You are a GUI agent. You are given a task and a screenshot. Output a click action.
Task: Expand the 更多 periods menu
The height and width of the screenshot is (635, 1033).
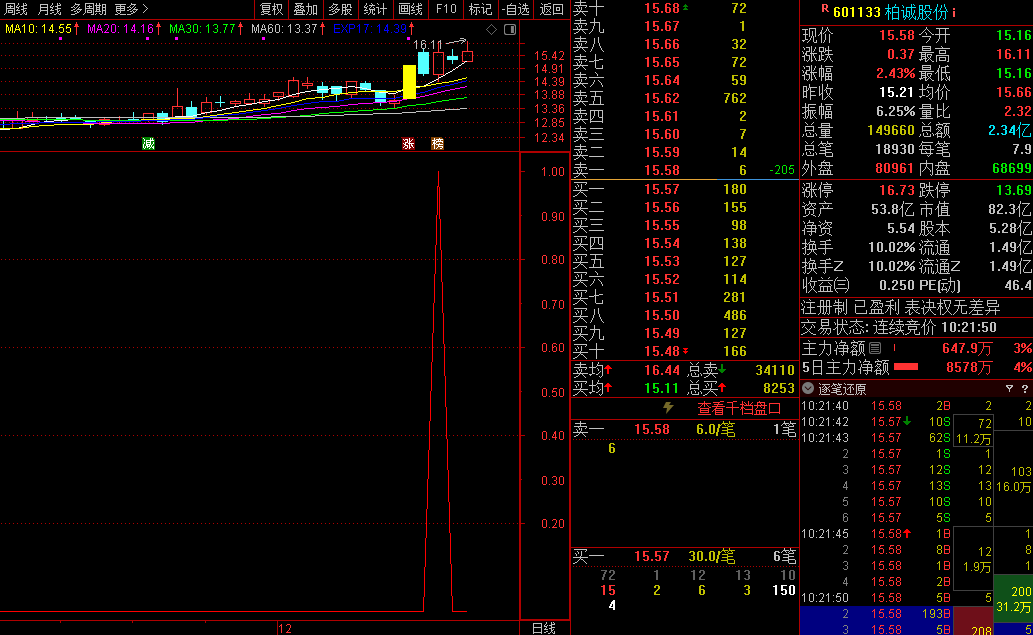(x=131, y=9)
